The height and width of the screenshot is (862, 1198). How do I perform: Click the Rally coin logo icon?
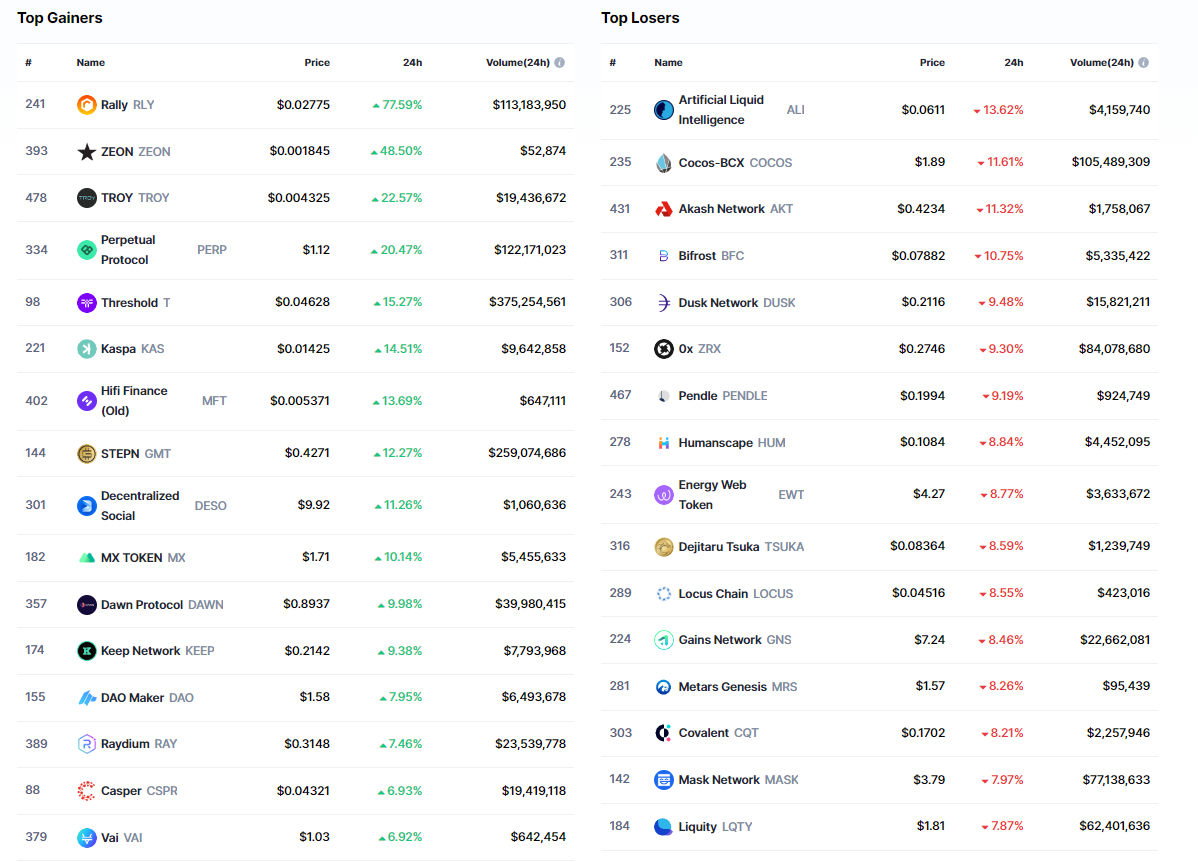(x=87, y=105)
